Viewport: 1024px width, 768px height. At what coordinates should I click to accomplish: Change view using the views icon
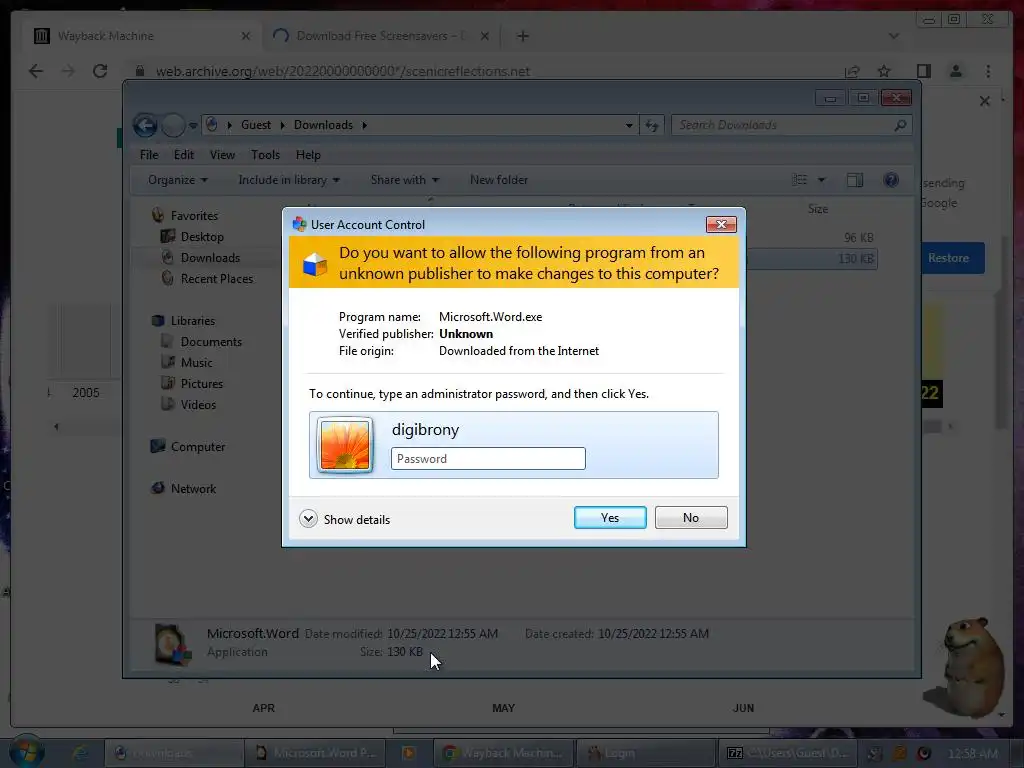pyautogui.click(x=799, y=180)
